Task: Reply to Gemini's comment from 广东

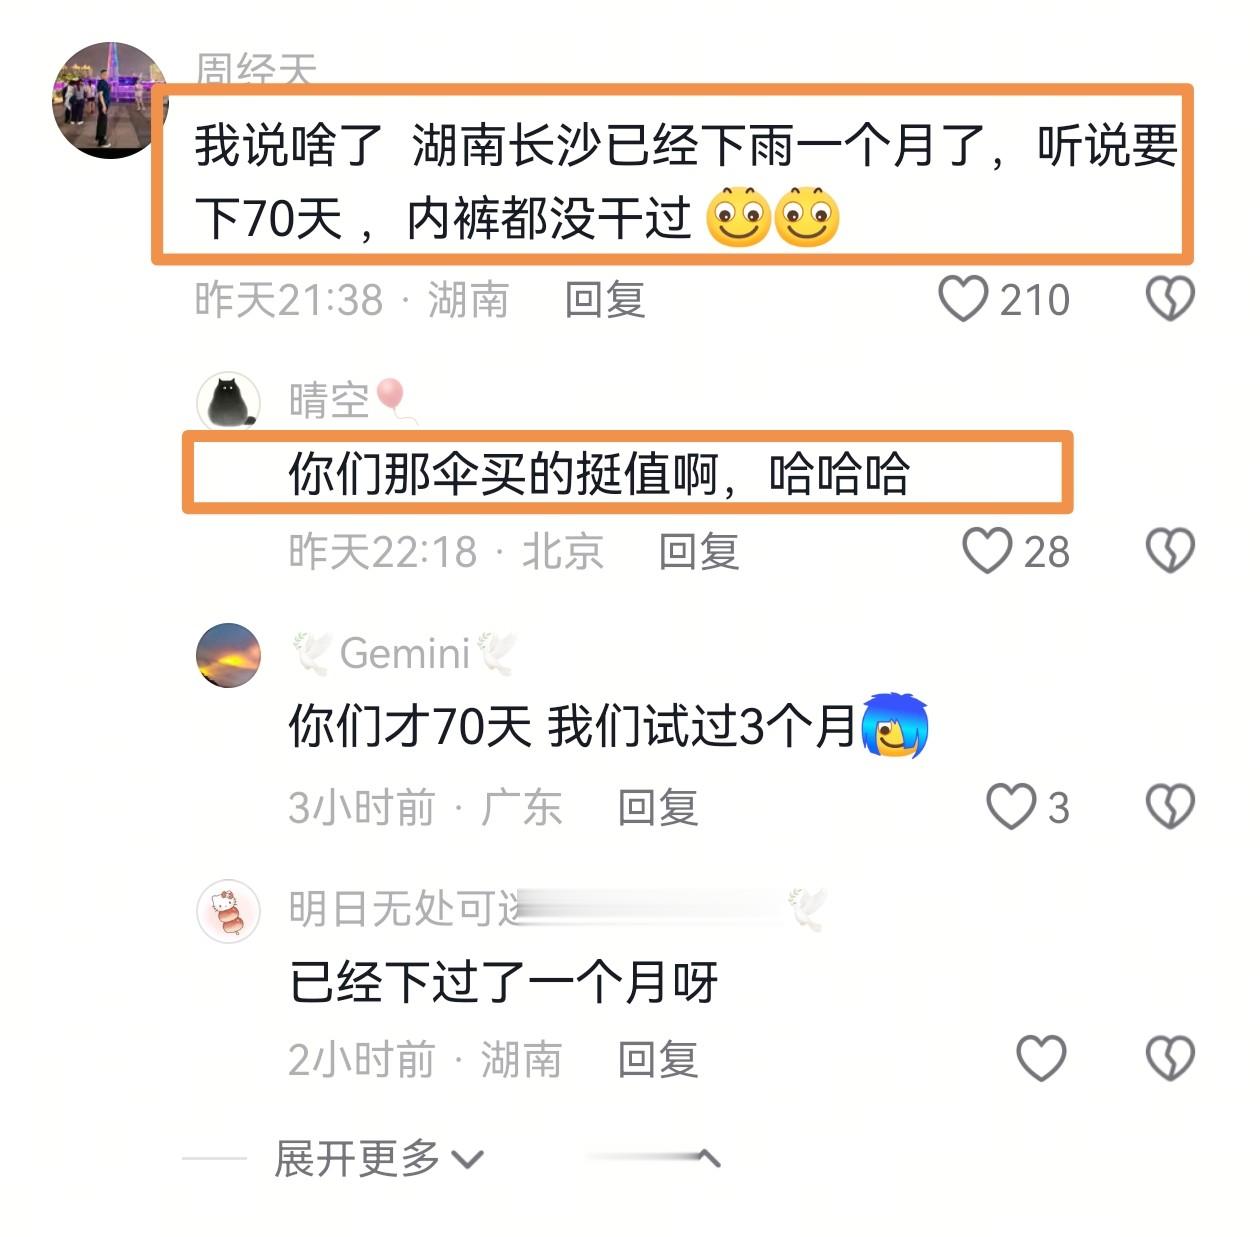Action: click(x=658, y=808)
